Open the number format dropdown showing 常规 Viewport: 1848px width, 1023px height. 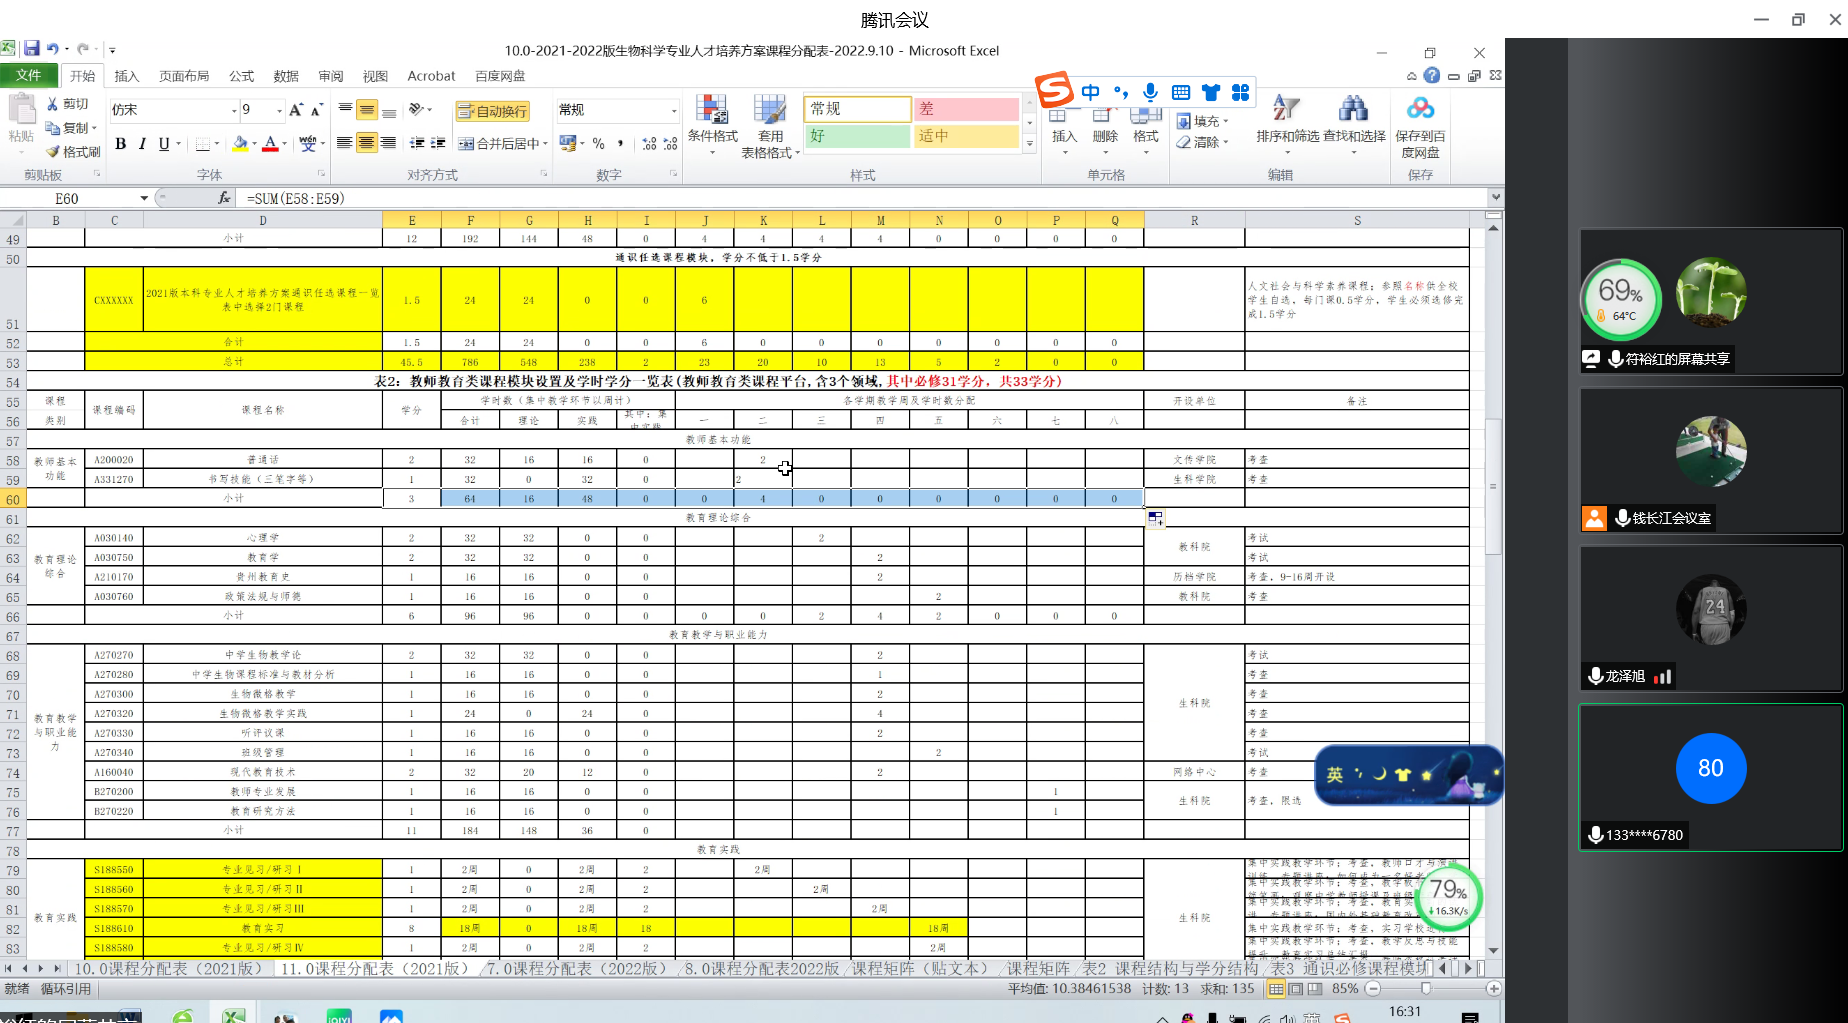tap(673, 111)
